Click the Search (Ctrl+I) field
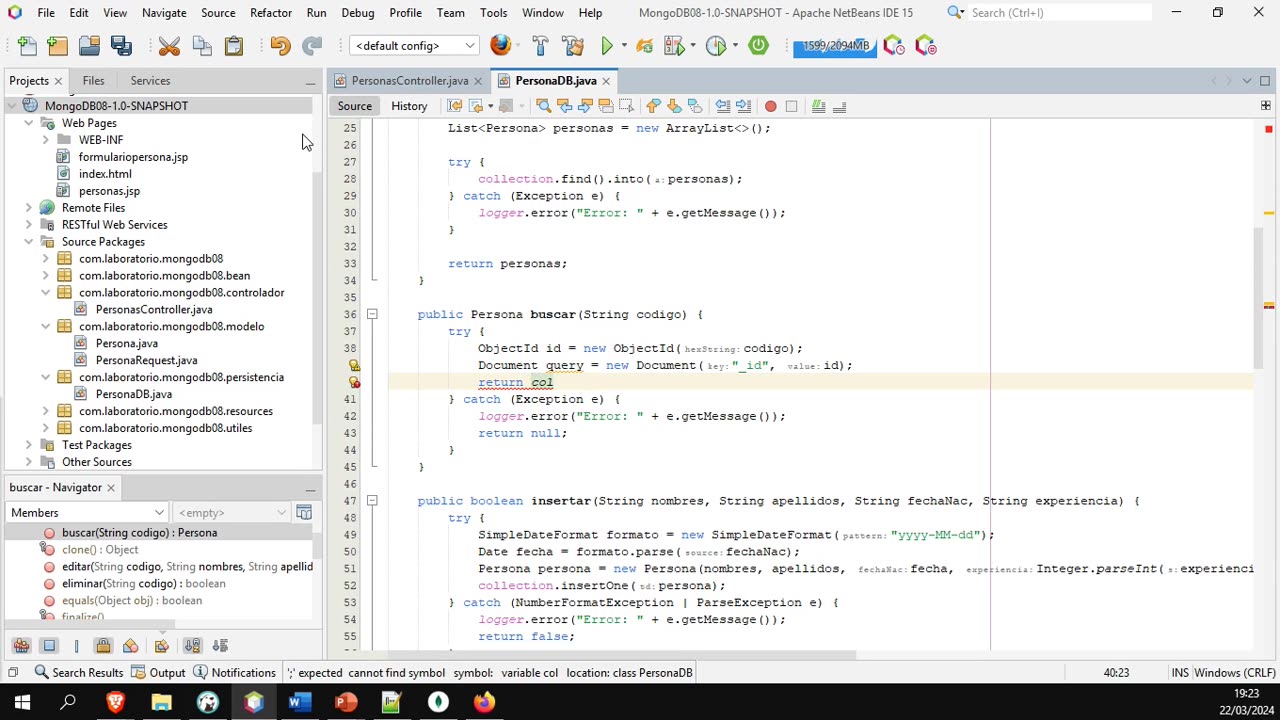The image size is (1280, 720). (x=1058, y=13)
